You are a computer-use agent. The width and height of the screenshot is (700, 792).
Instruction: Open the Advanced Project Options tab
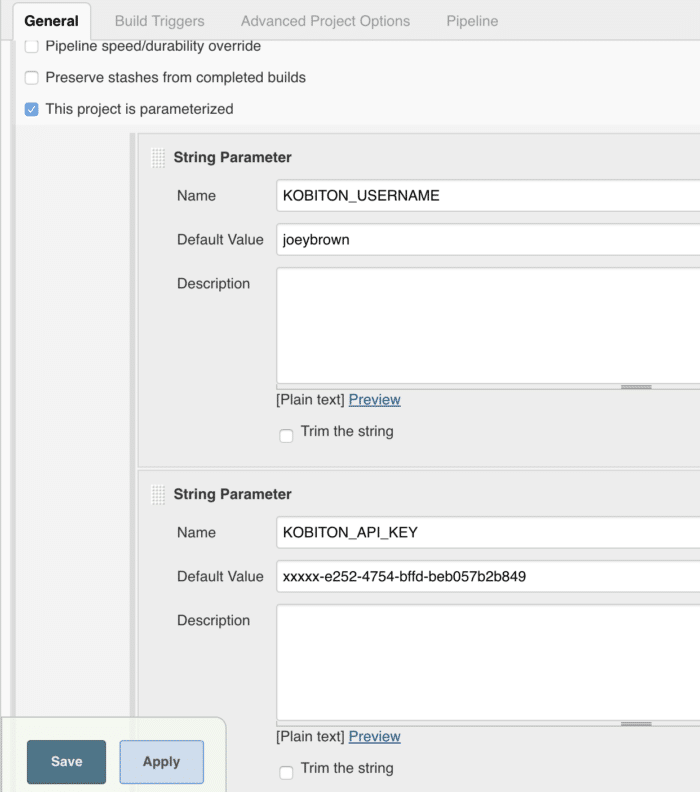click(x=325, y=21)
